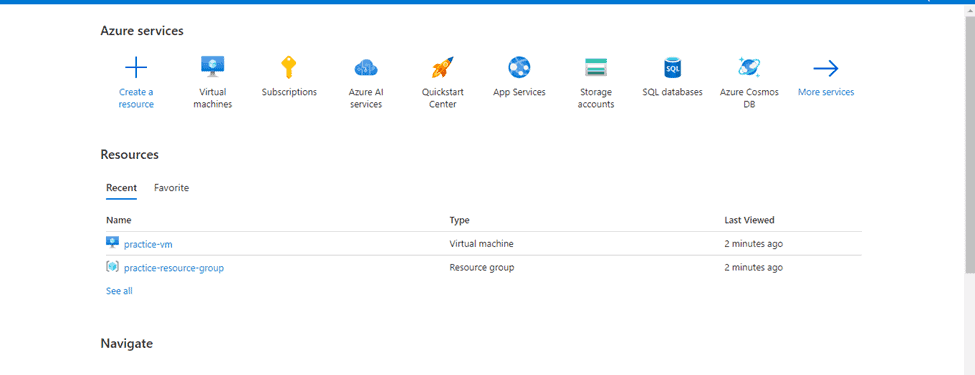The height and width of the screenshot is (375, 975).
Task: Switch to the Recent resources tab
Action: click(x=121, y=187)
